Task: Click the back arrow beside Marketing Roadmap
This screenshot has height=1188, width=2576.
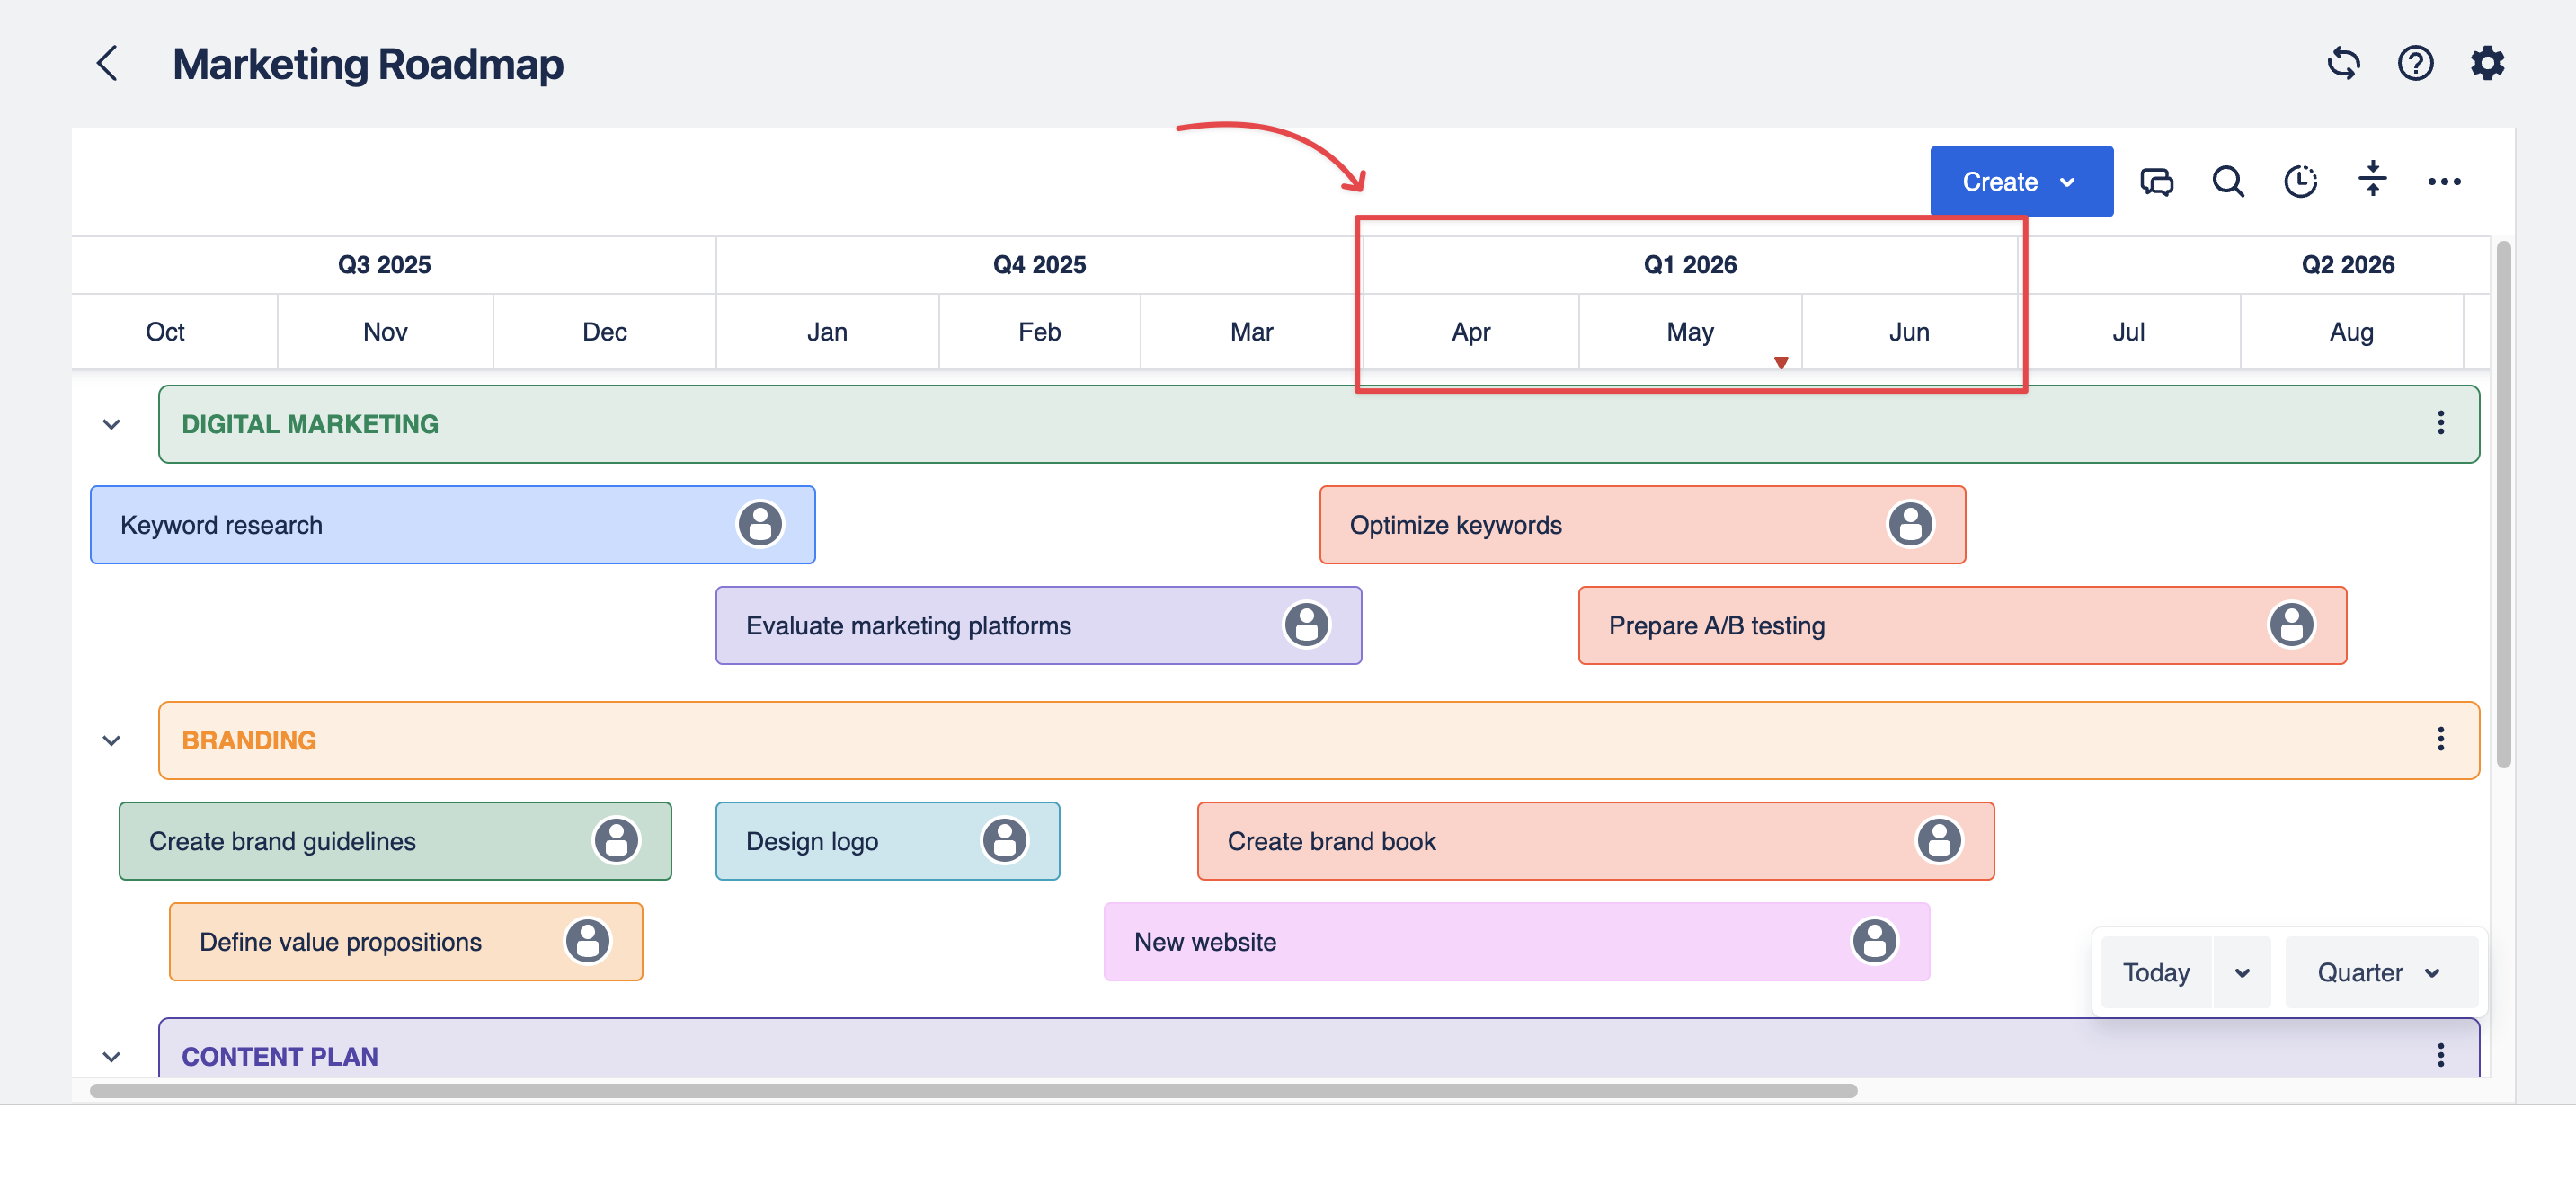Action: tap(108, 64)
